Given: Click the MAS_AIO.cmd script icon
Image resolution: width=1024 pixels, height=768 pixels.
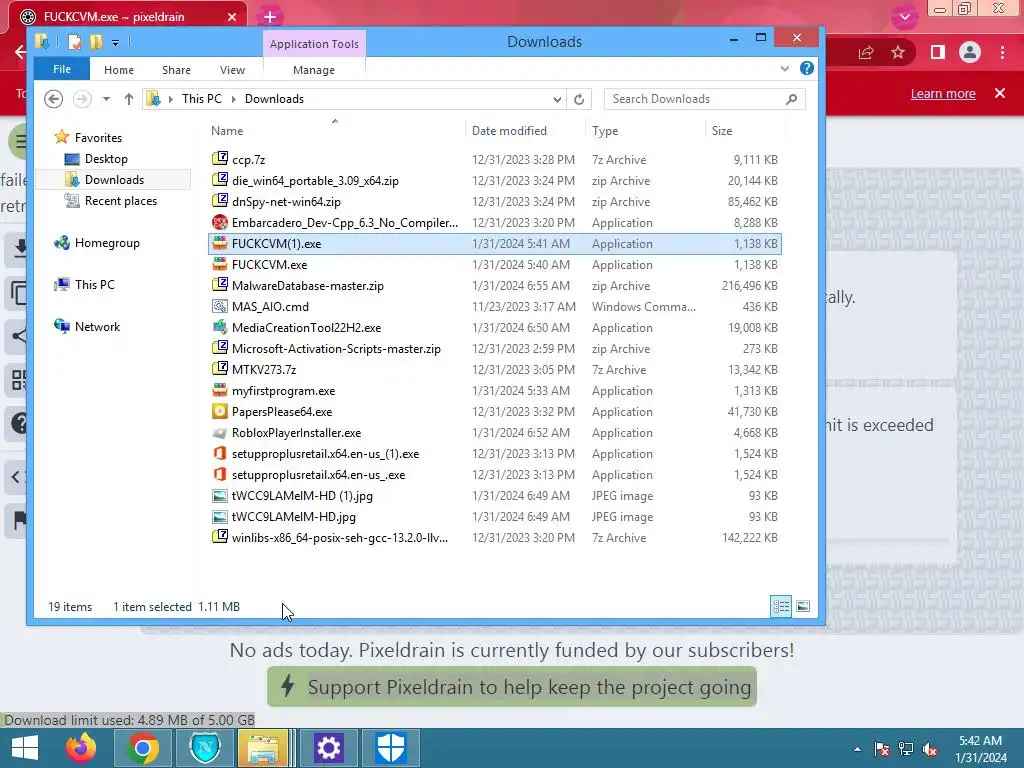Looking at the screenshot, I should (x=220, y=306).
